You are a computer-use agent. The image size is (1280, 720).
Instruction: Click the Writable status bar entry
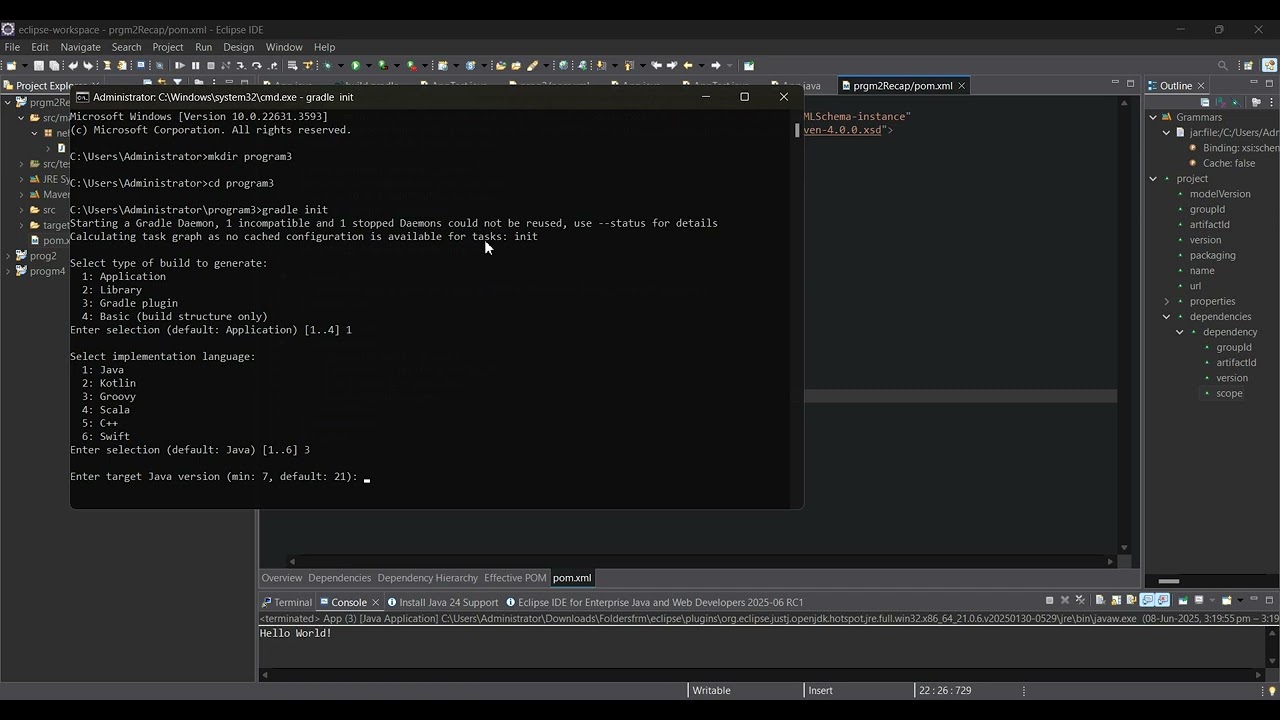711,691
